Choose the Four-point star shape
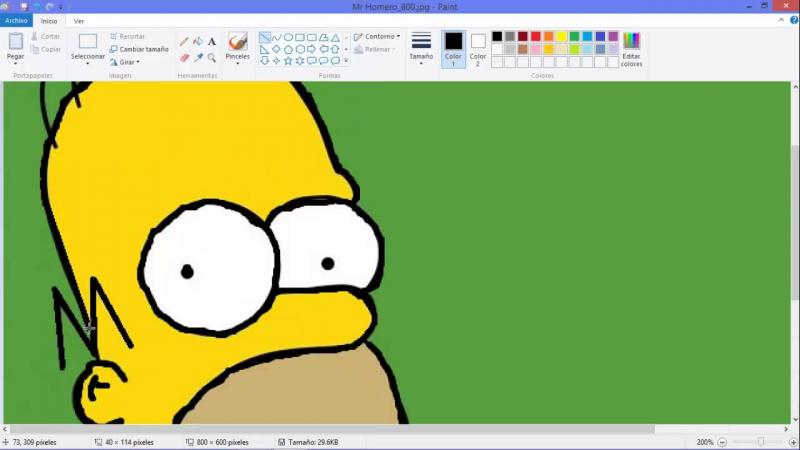The image size is (800, 450). [x=276, y=61]
